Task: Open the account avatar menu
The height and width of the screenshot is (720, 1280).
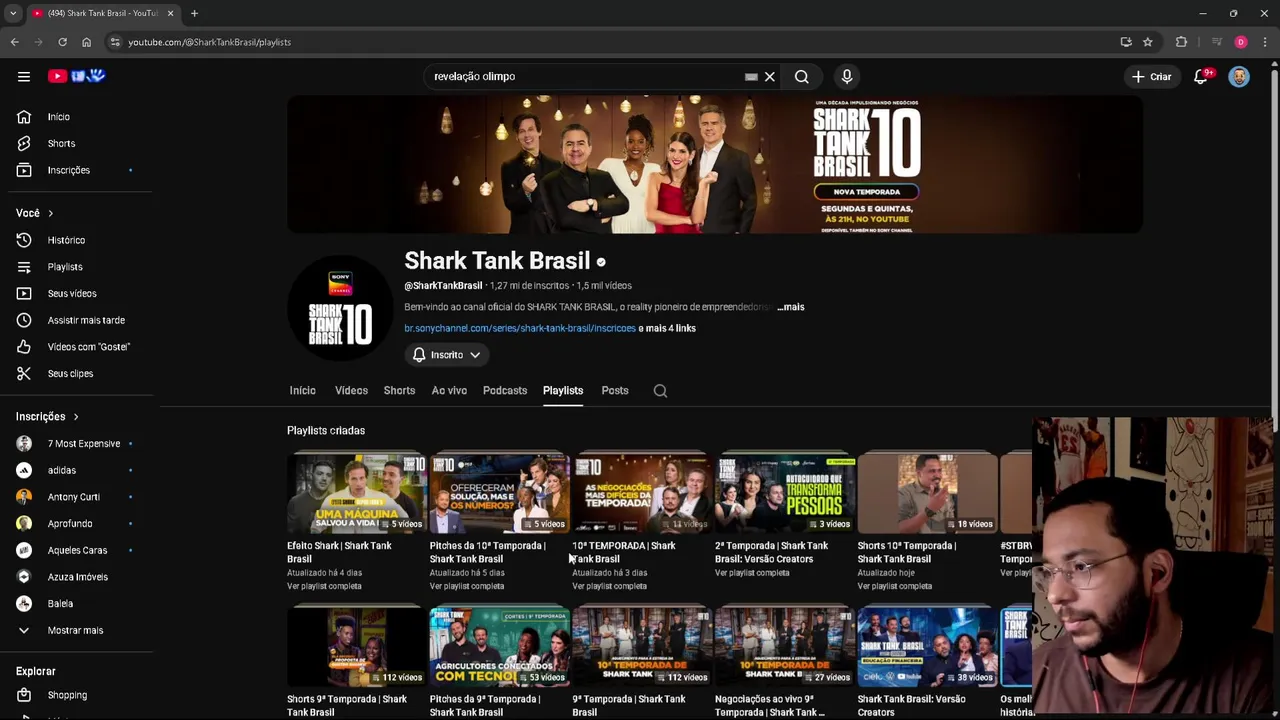Action: click(1239, 76)
